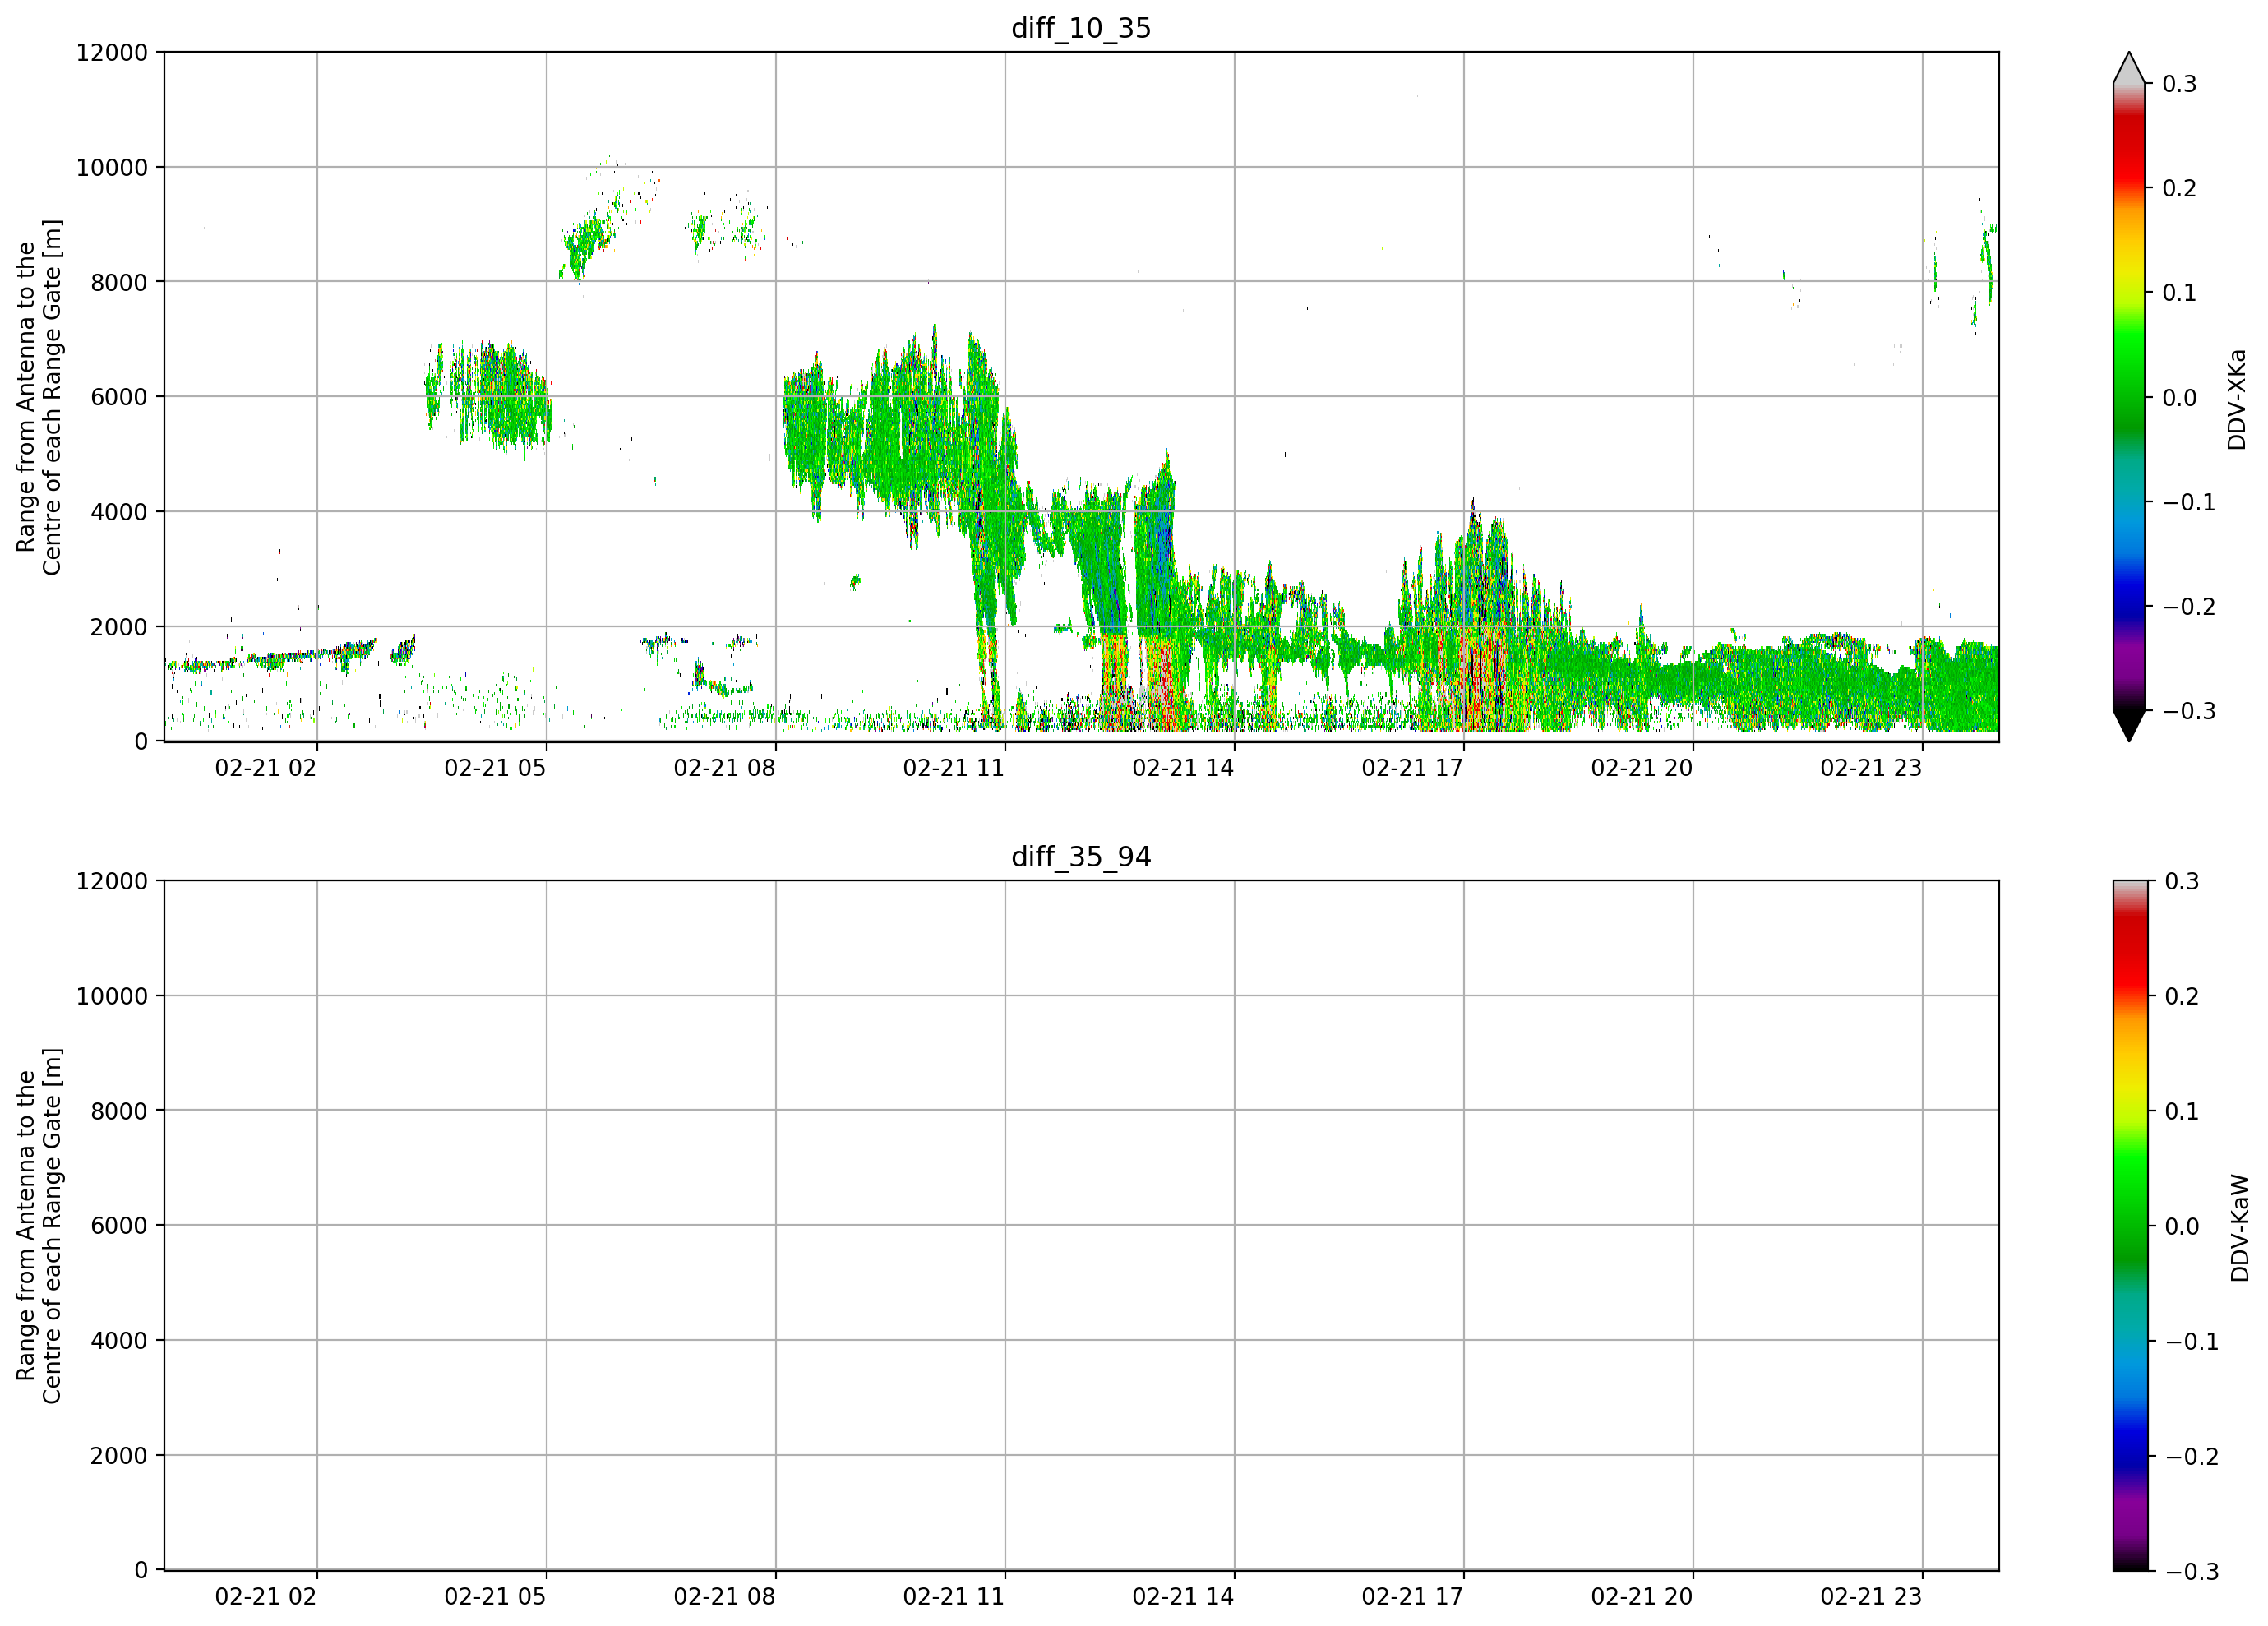Click the 6000 tick on diff_10_35 y-axis
Image resolution: width=2268 pixels, height=1626 pixels.
click(x=119, y=397)
